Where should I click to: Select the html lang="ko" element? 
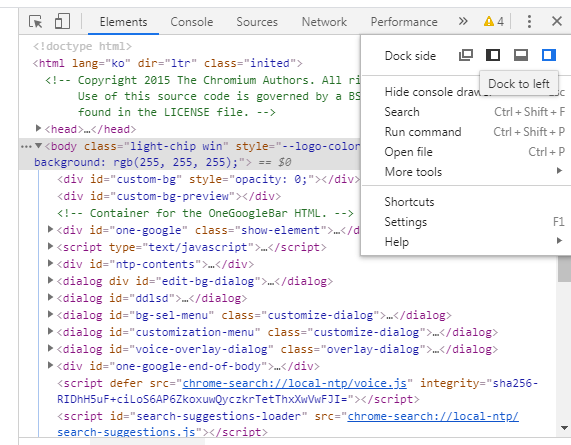(168, 63)
